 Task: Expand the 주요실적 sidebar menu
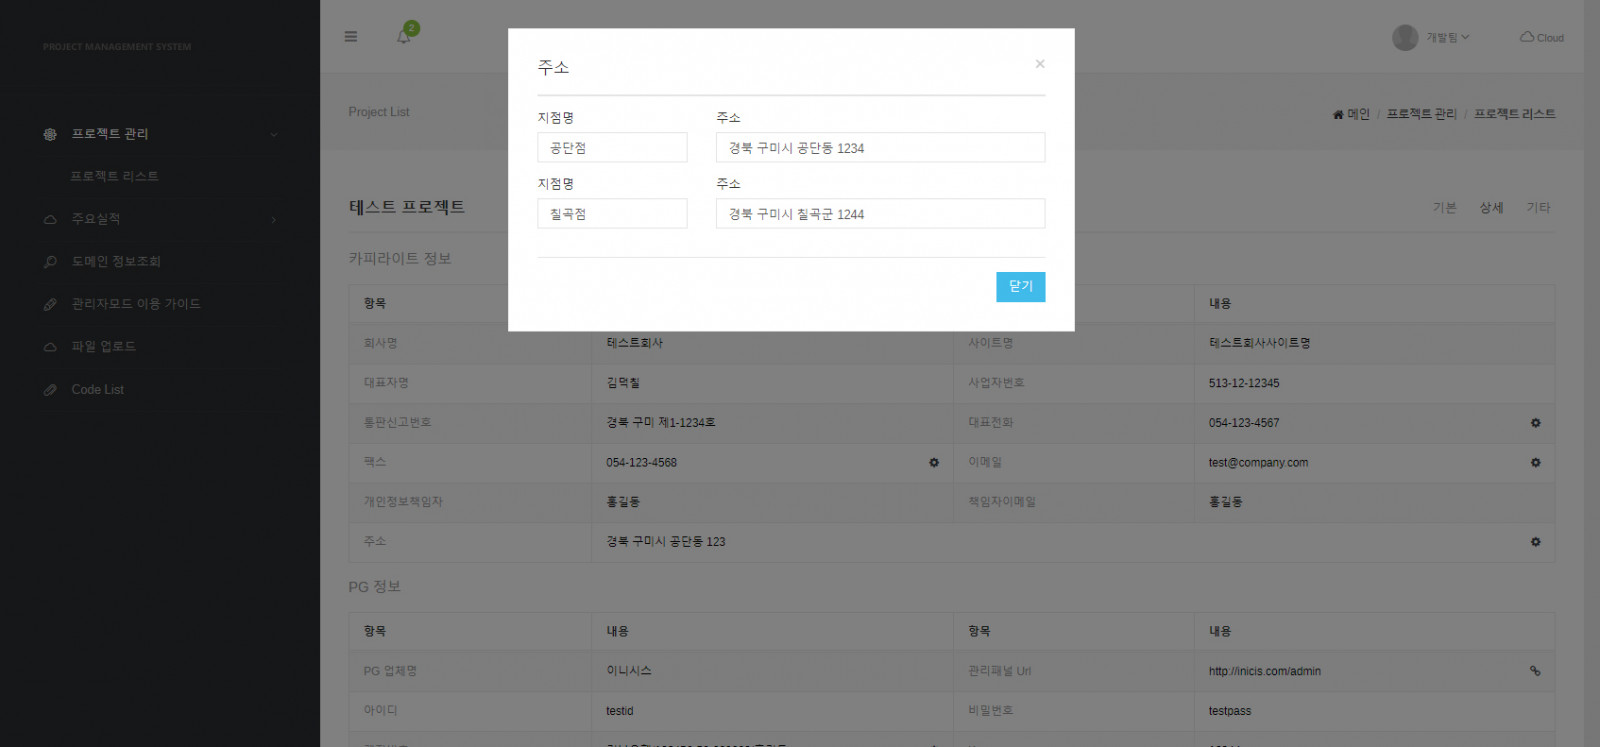(x=160, y=219)
